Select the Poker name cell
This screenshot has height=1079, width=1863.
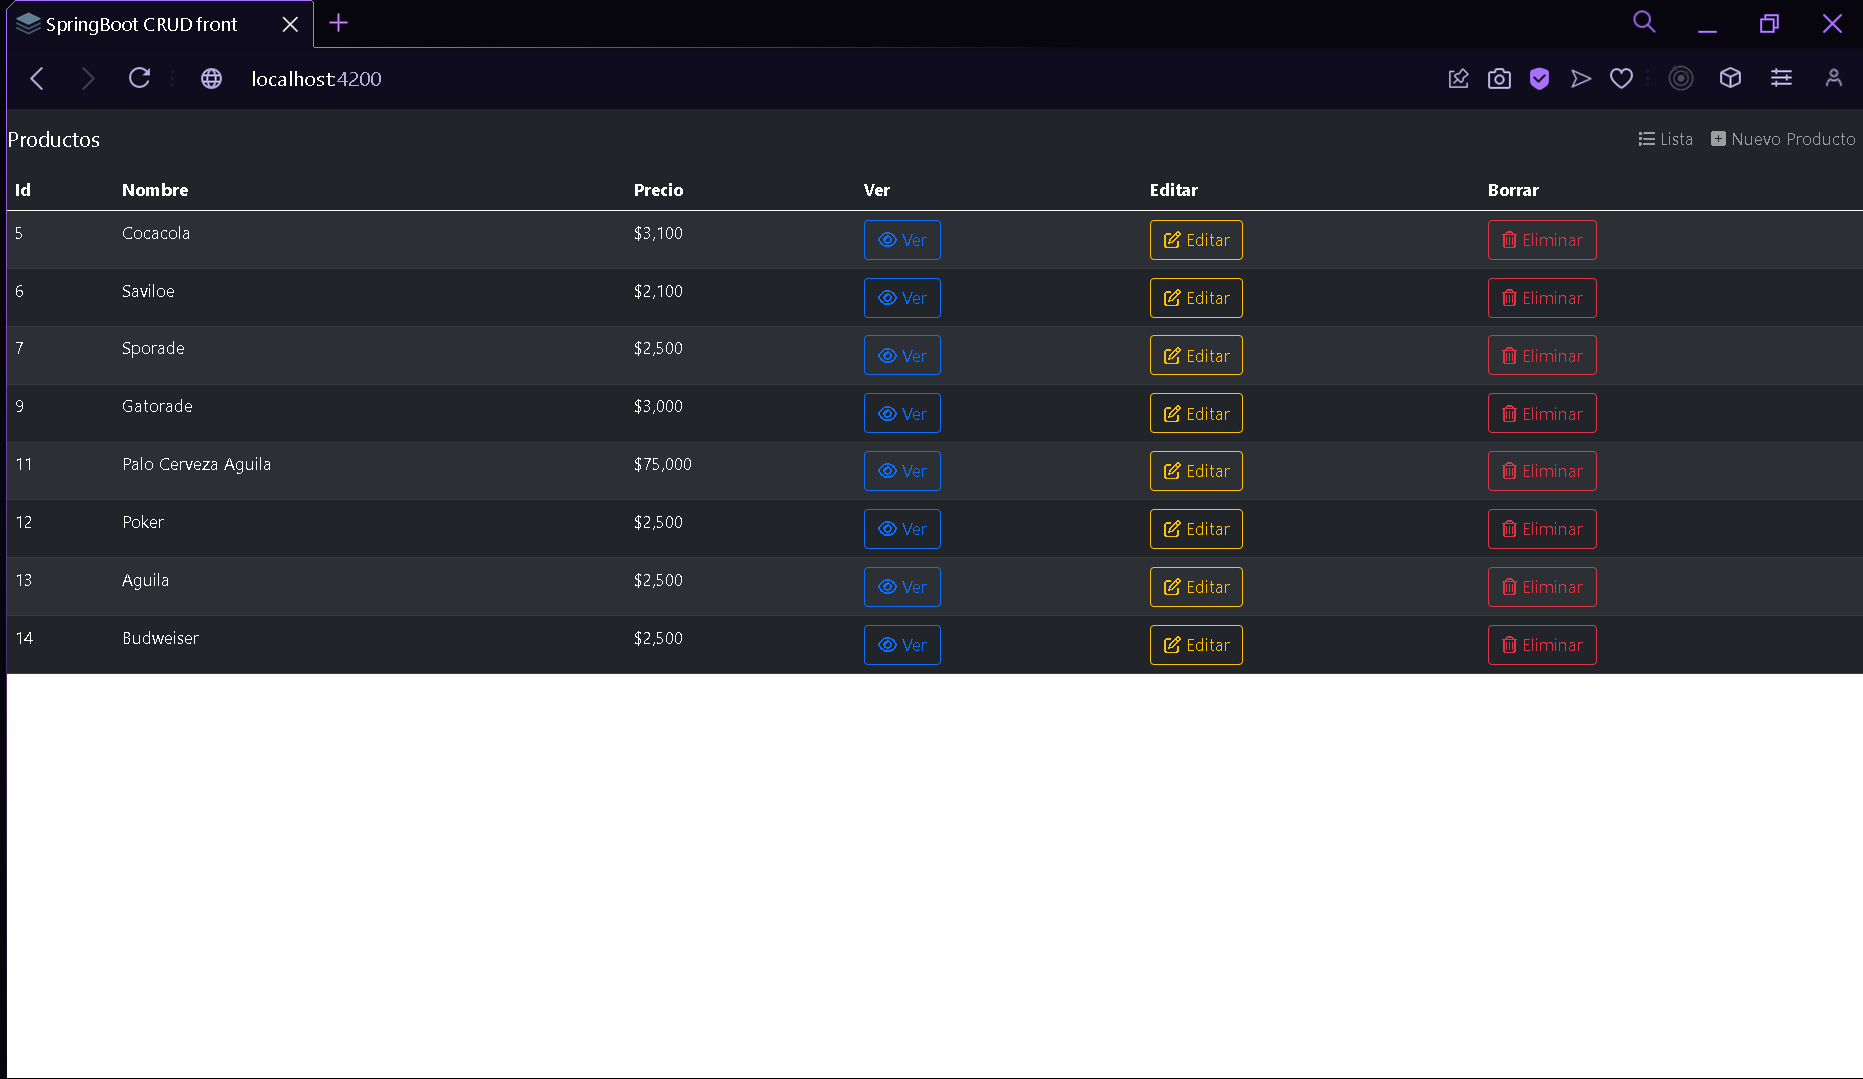[x=143, y=522]
